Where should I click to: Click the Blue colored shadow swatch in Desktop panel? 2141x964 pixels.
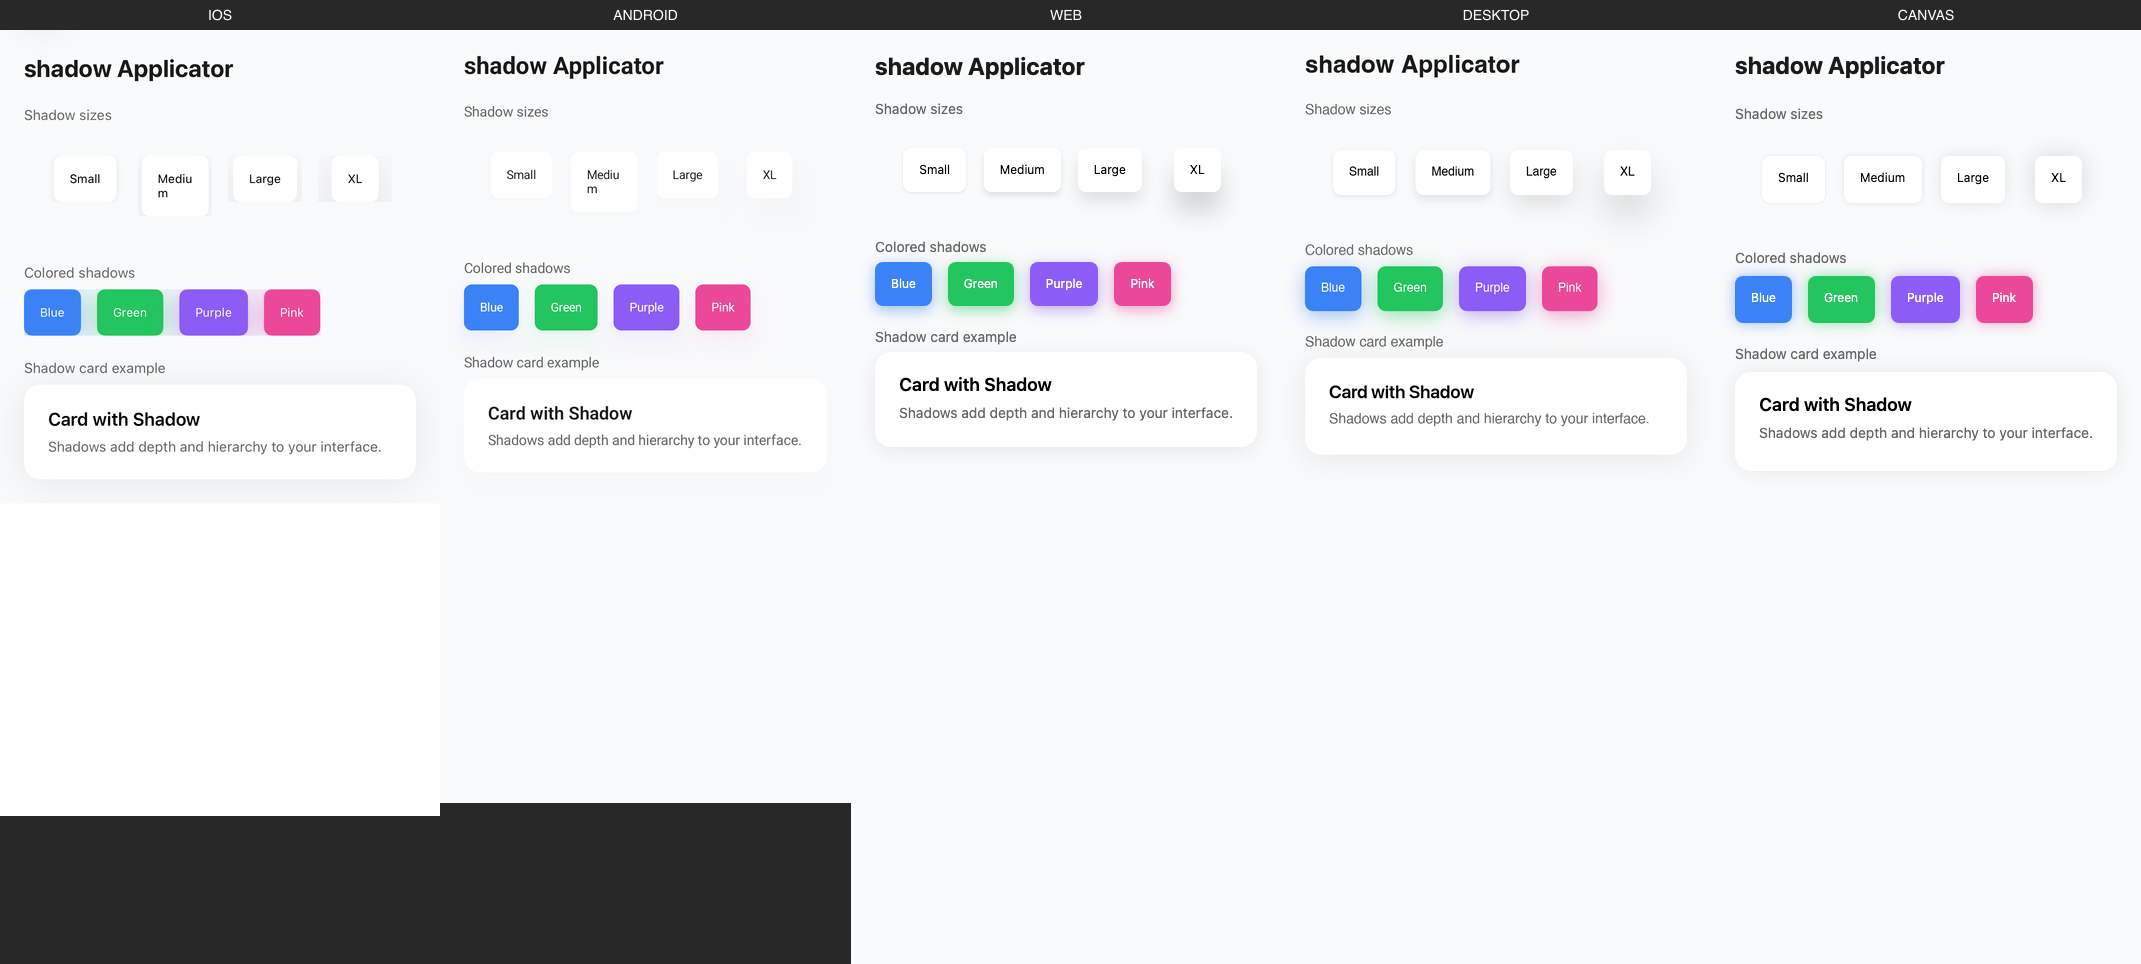[1333, 288]
